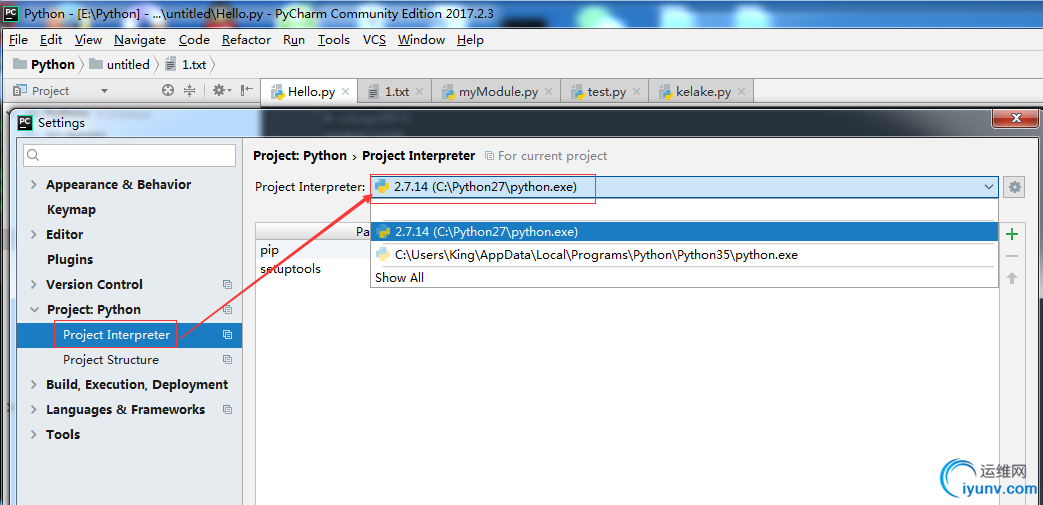This screenshot has height=505, width=1043.
Task: Open the Run menu
Action: click(294, 40)
